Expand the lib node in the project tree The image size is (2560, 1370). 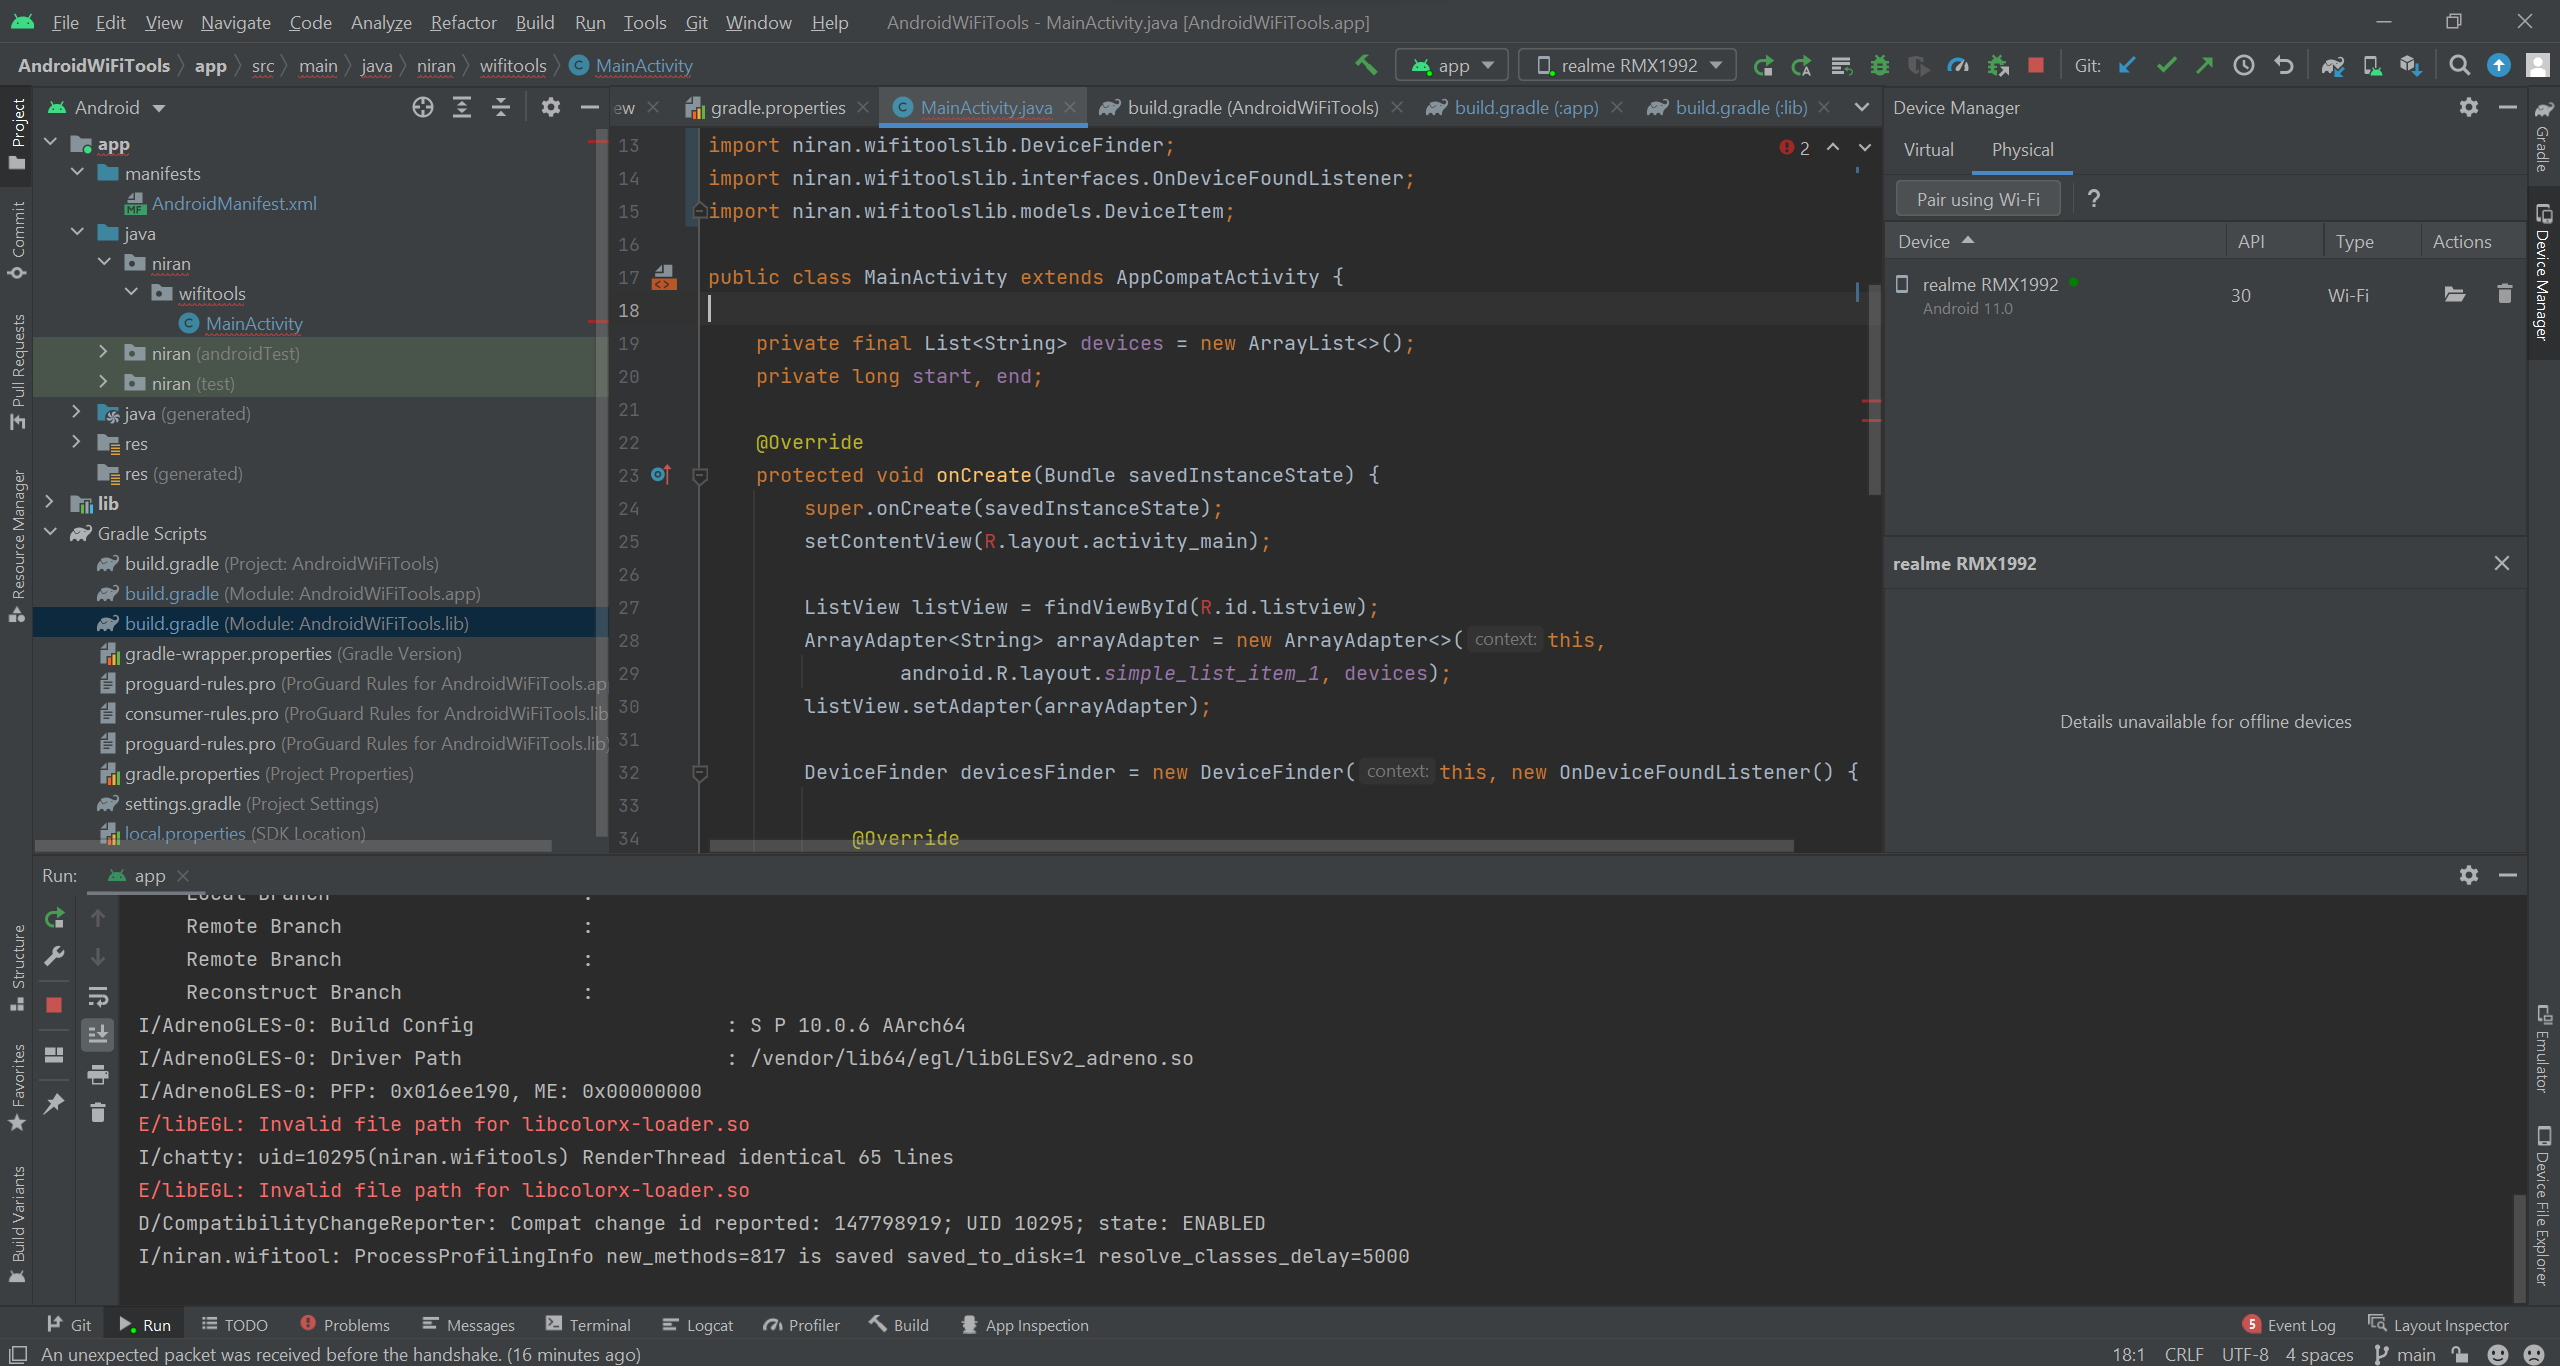click(x=50, y=502)
